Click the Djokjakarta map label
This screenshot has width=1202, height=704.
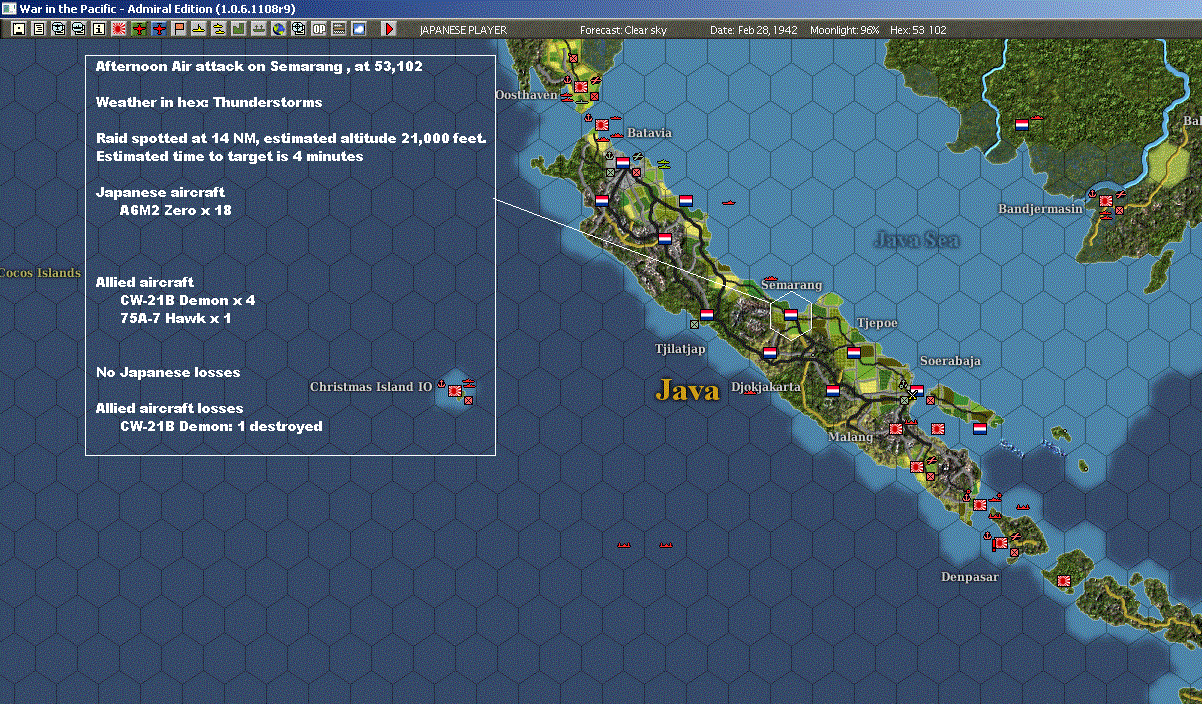point(766,386)
